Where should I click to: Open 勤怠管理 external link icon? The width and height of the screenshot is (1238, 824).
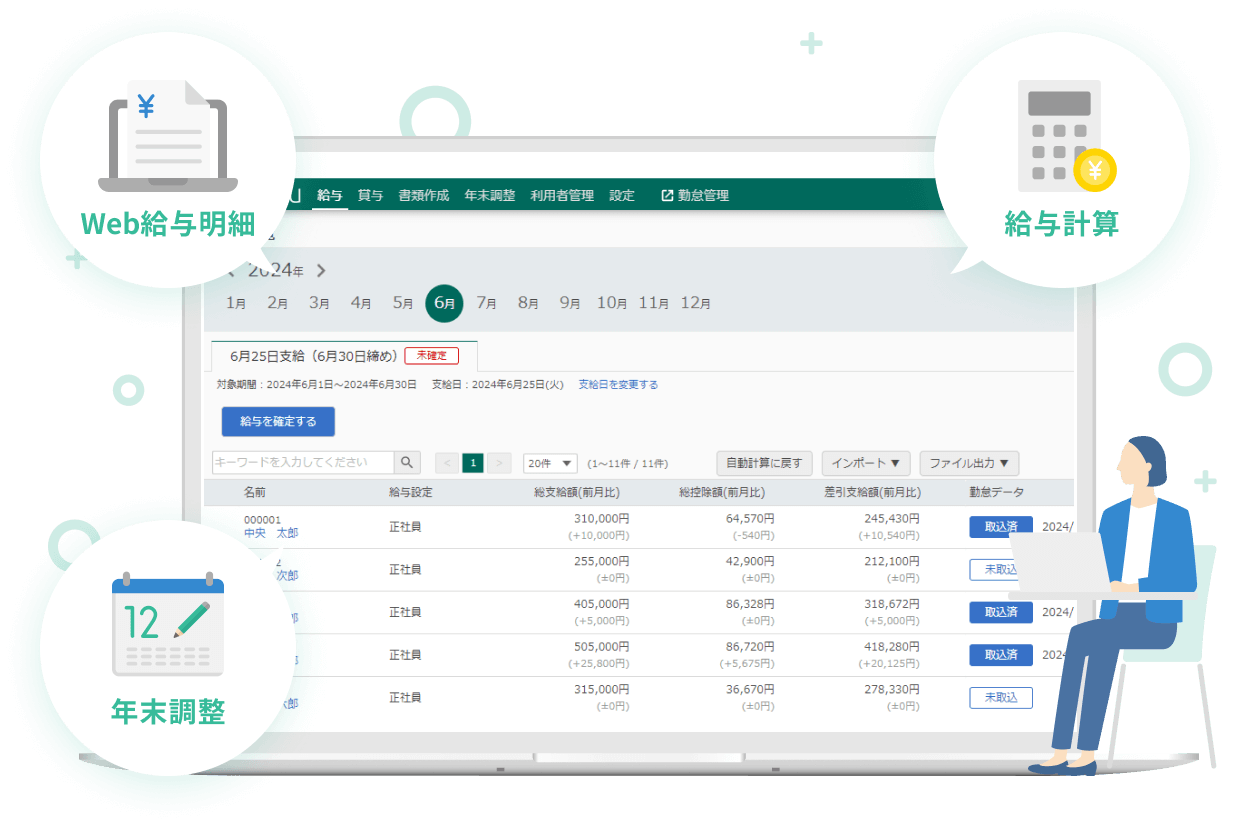coord(667,196)
